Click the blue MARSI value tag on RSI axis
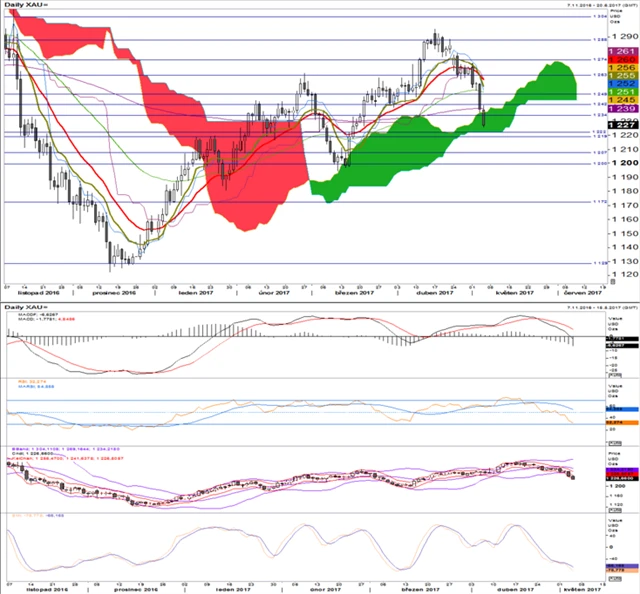The image size is (640, 594). click(622, 409)
